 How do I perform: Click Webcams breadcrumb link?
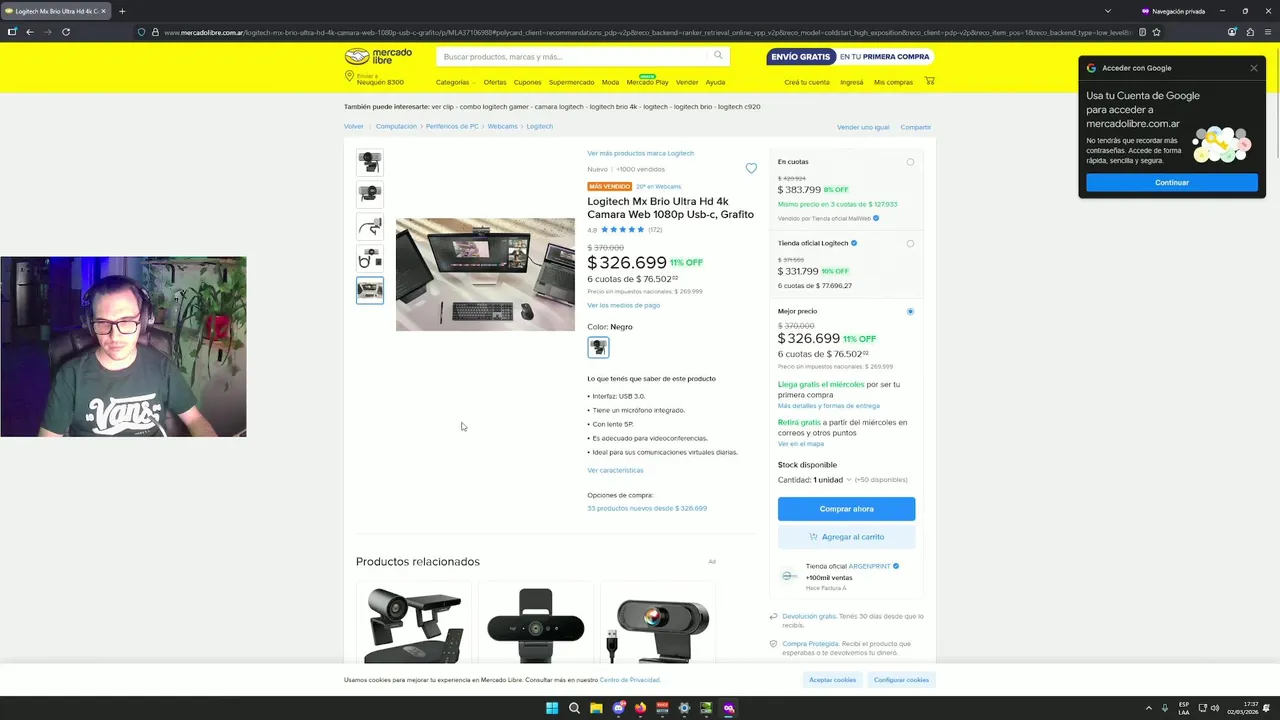click(502, 126)
